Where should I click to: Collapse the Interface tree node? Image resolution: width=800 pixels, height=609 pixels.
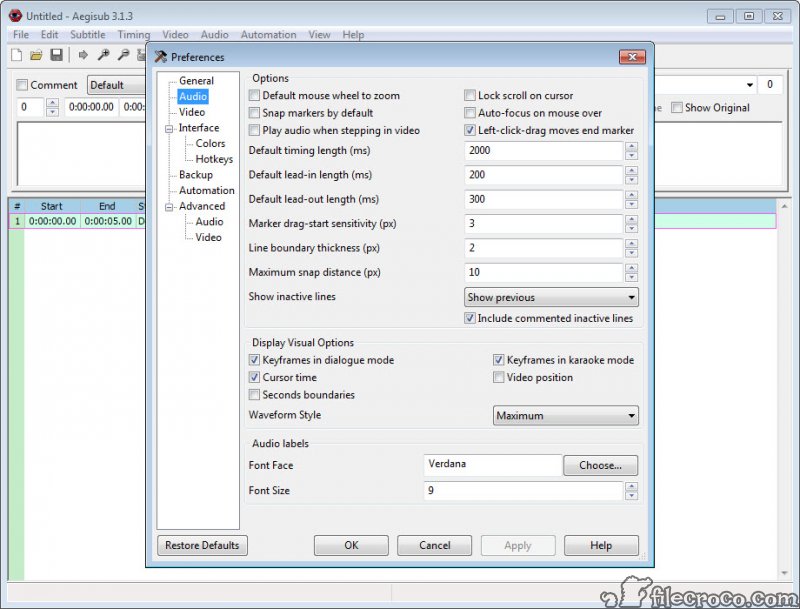(x=169, y=129)
